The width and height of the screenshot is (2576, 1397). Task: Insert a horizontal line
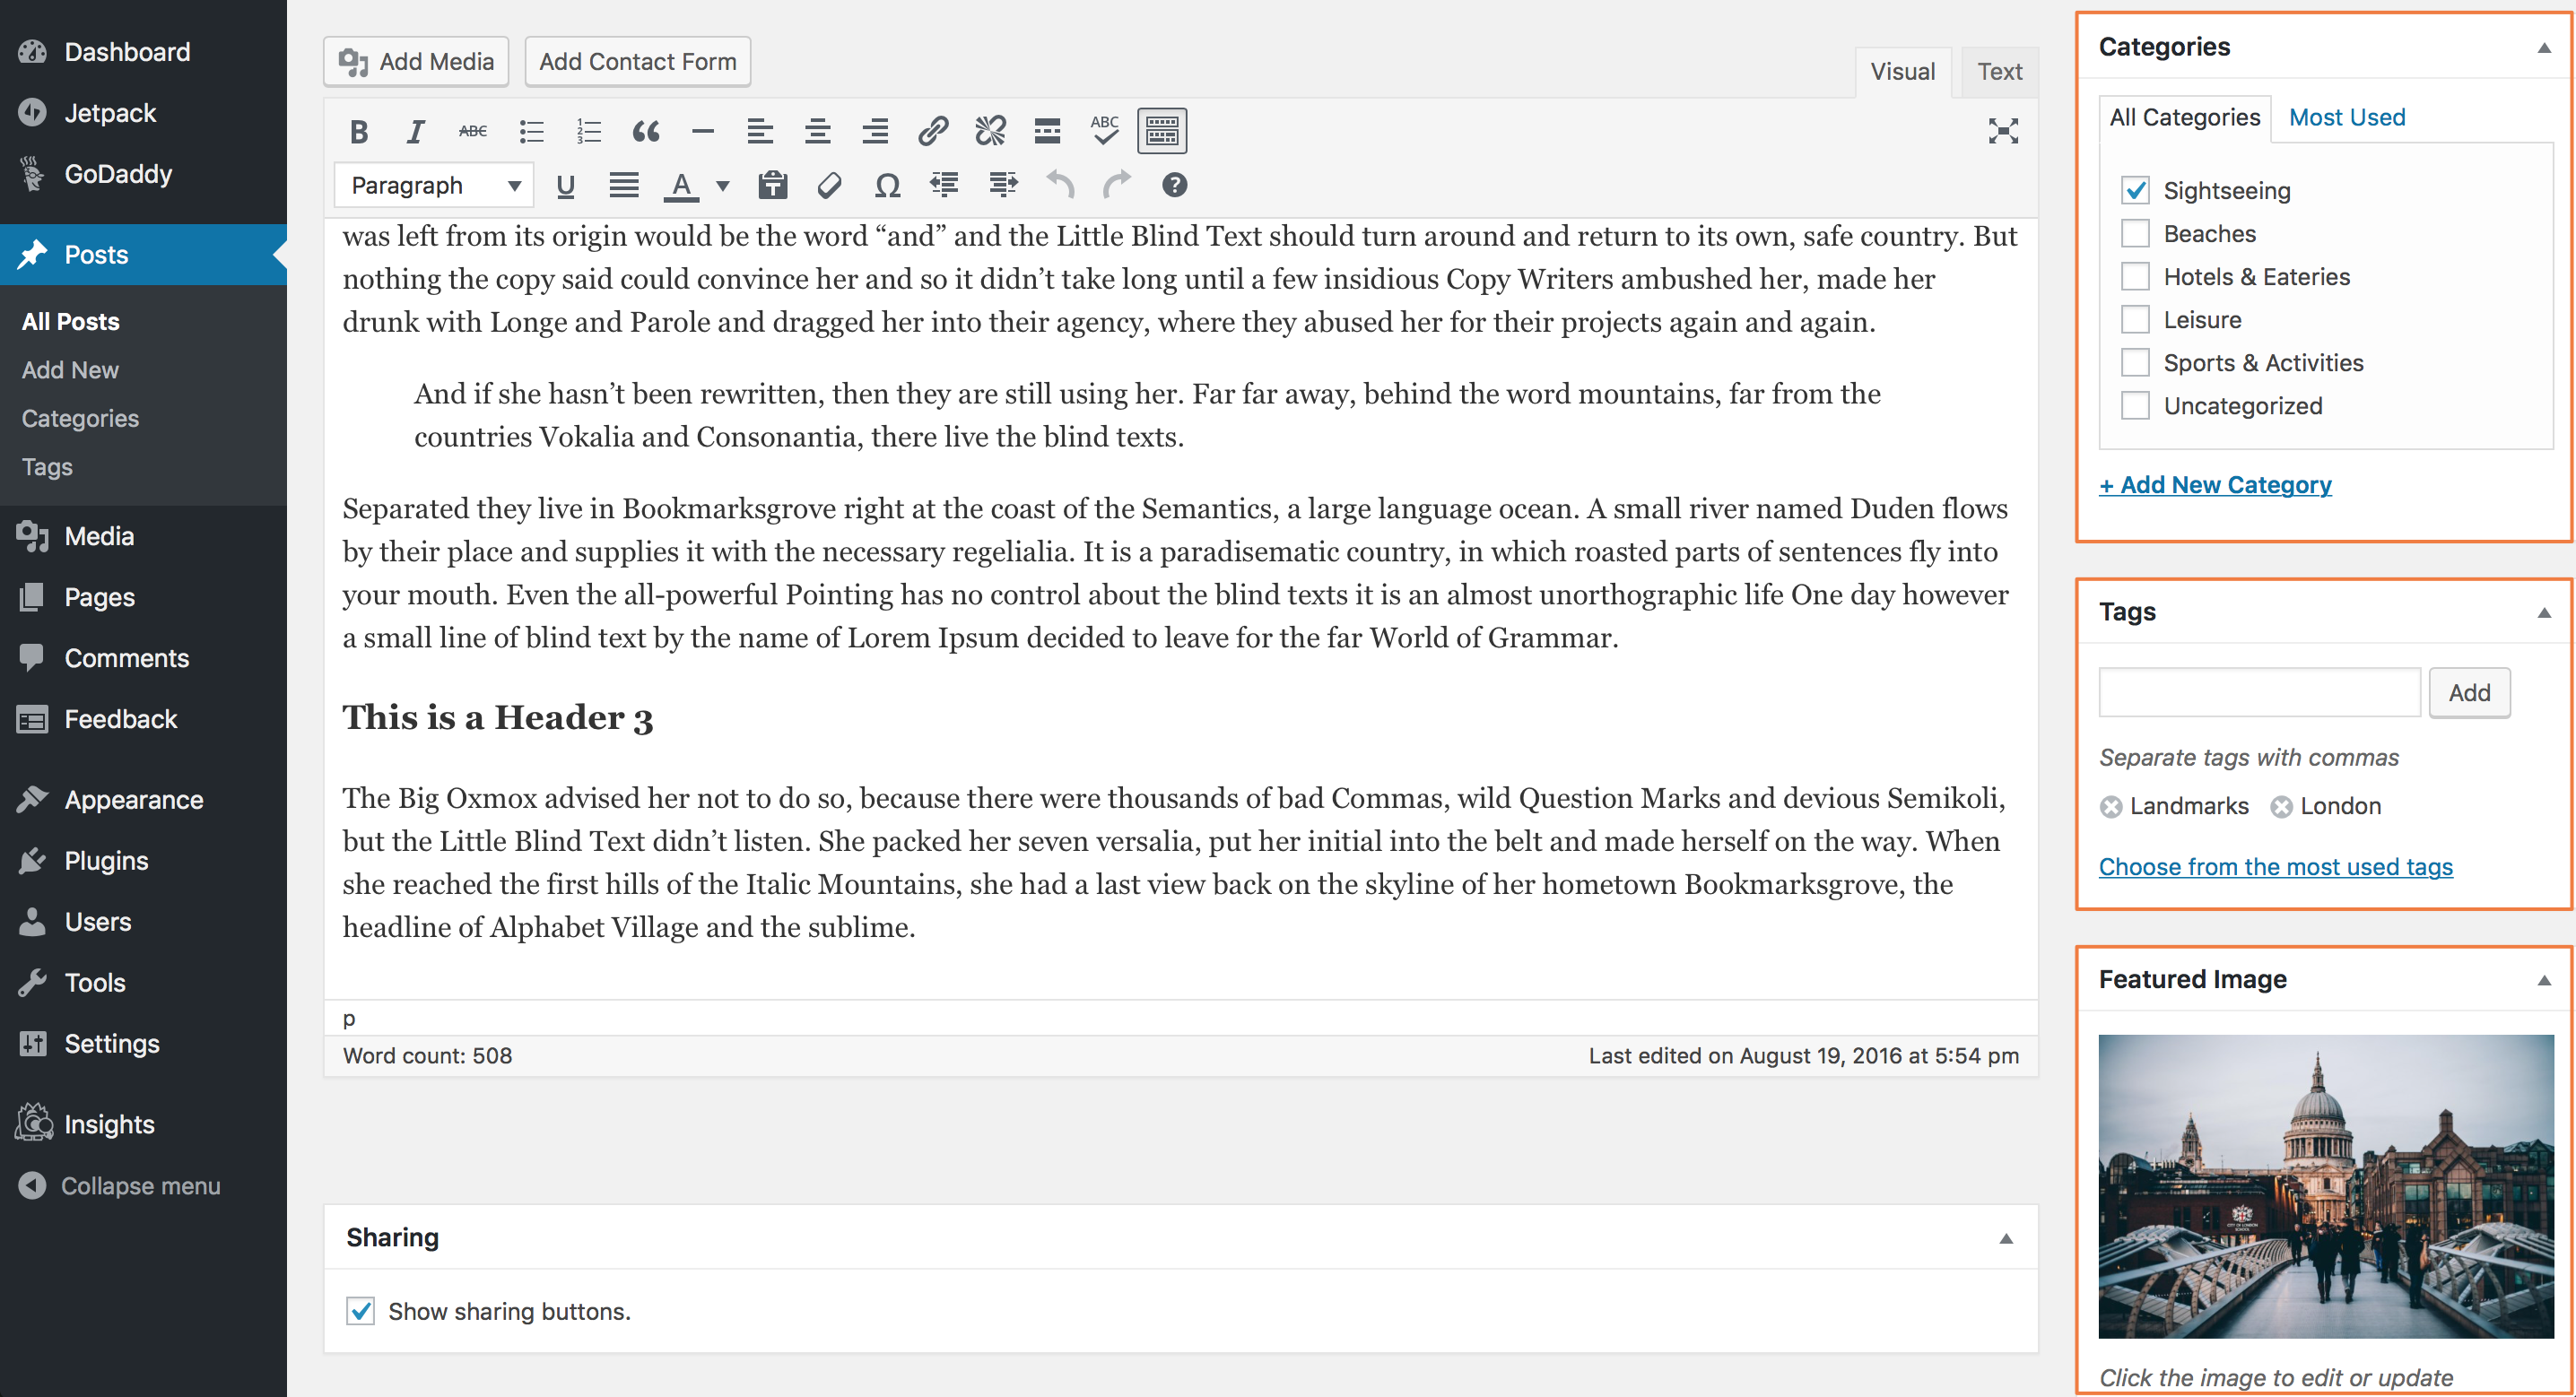pos(703,131)
